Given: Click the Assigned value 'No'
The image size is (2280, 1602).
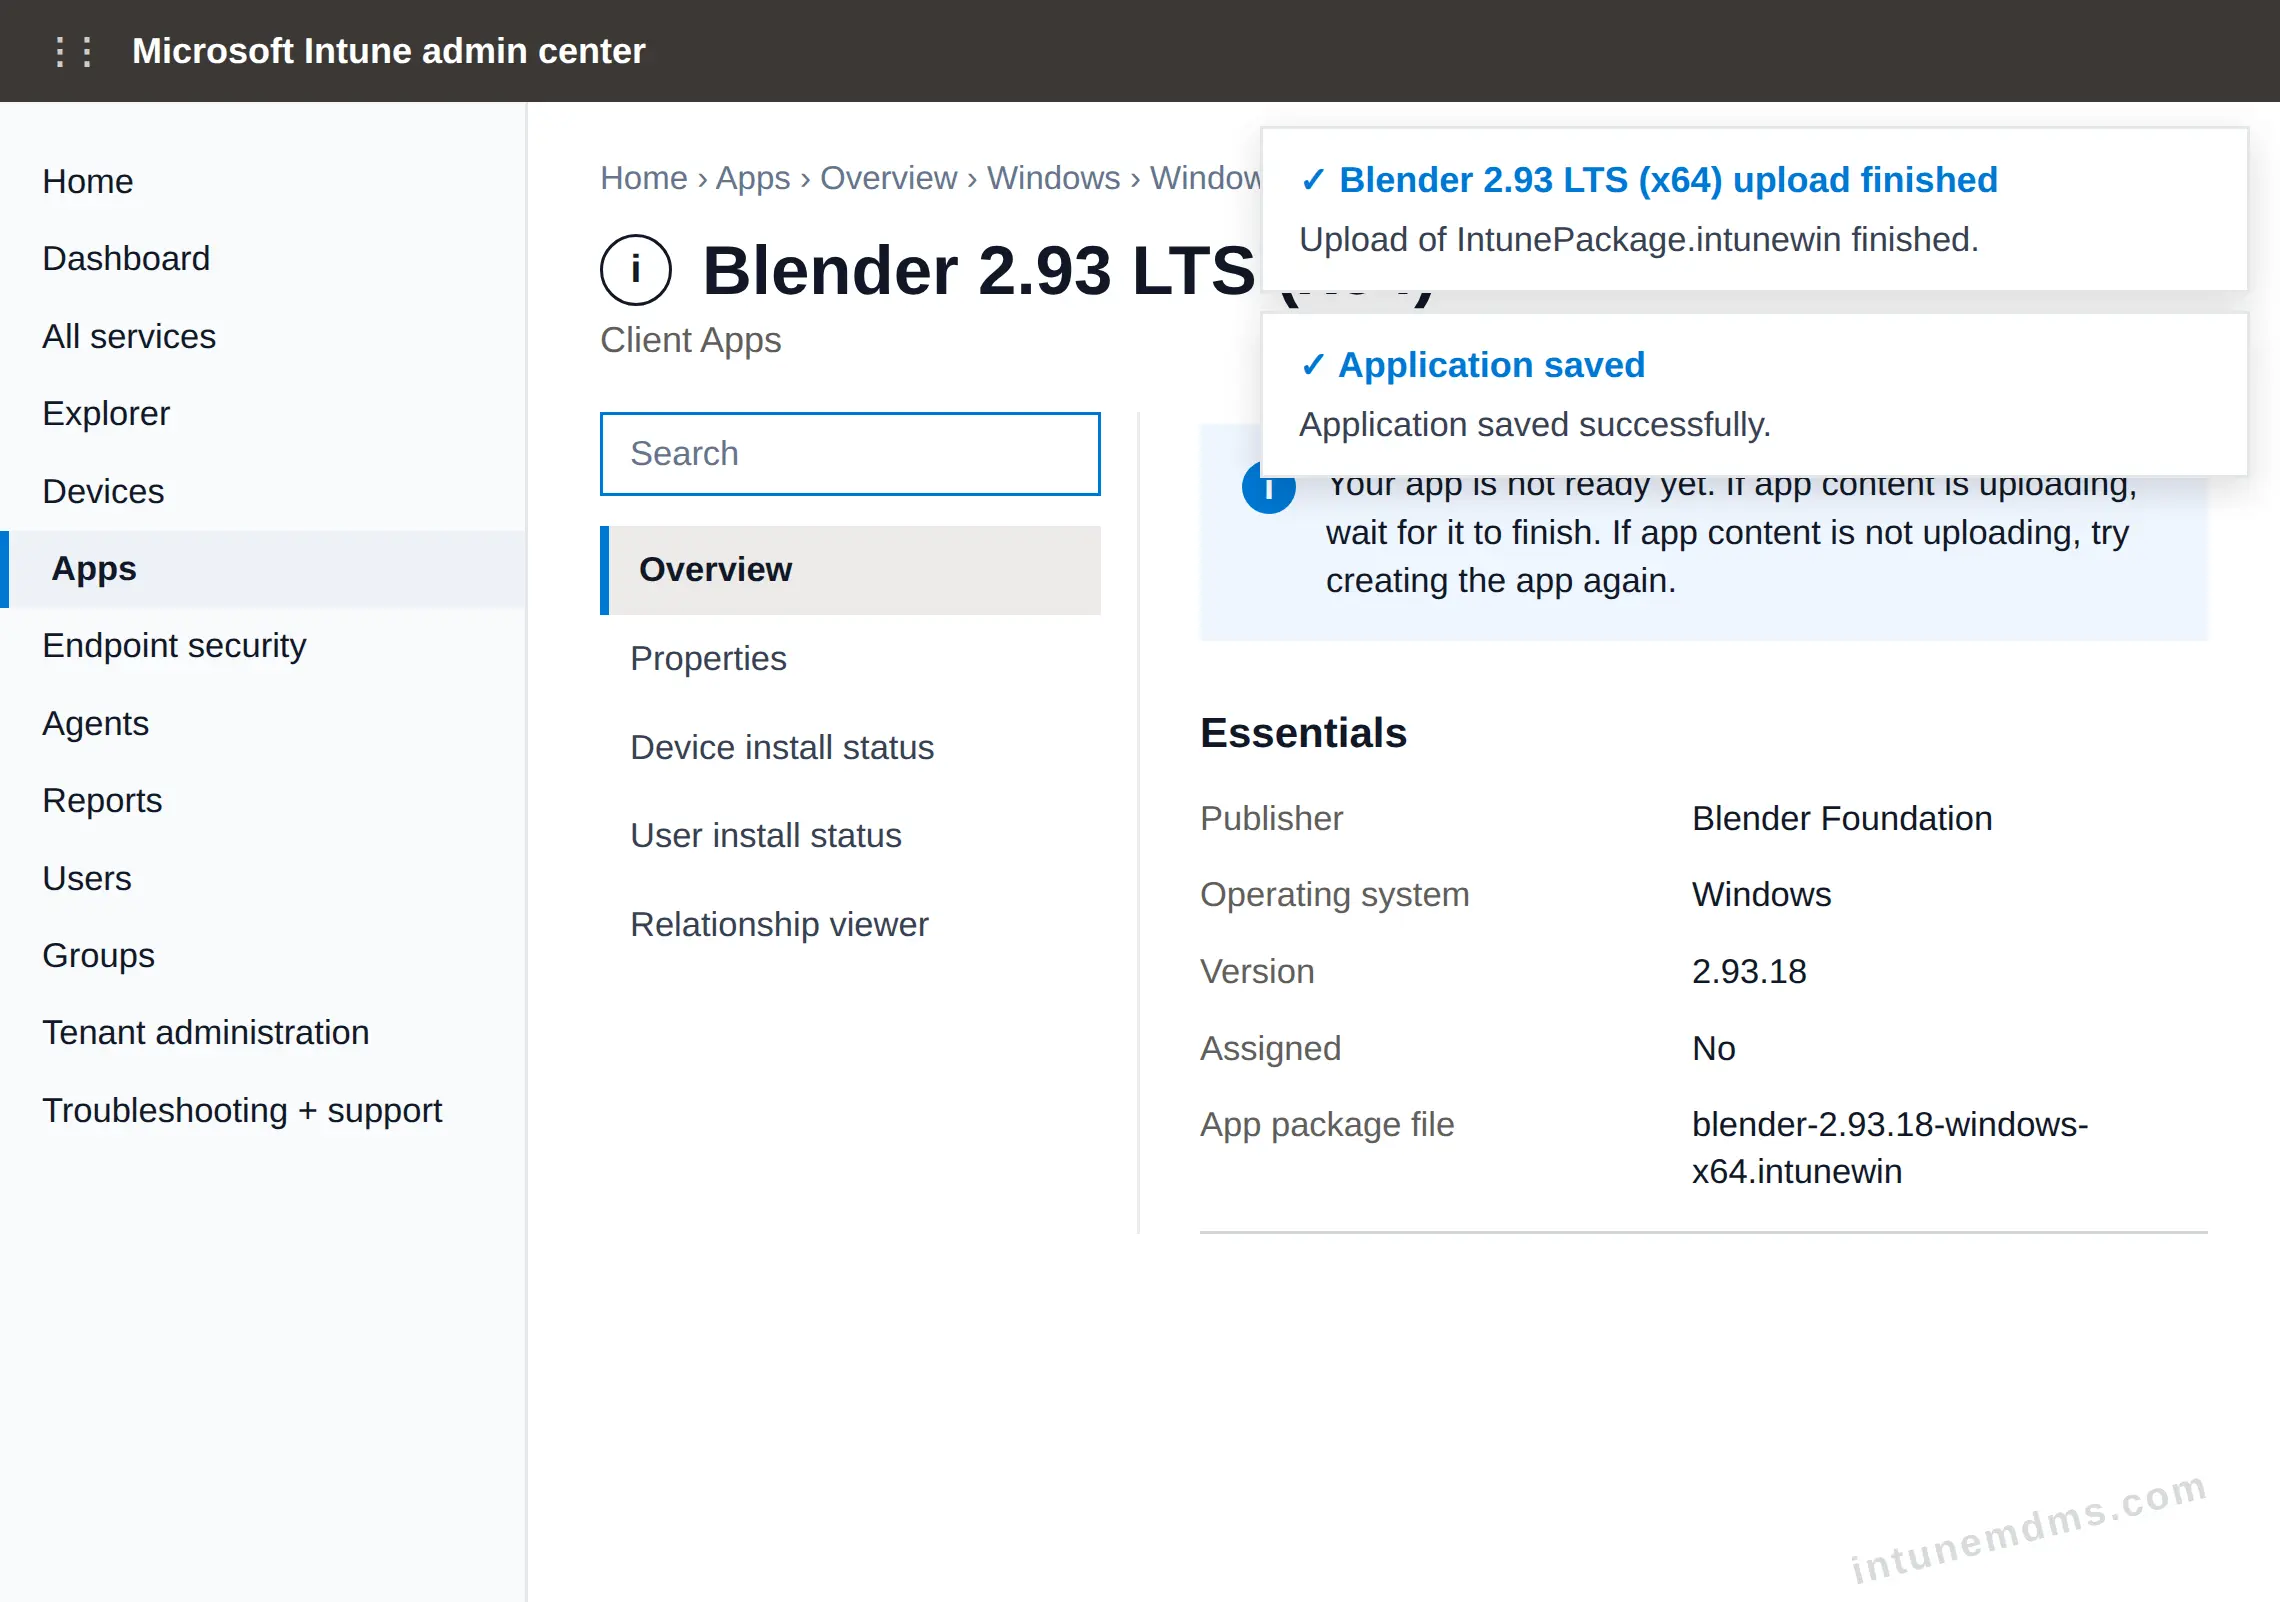Looking at the screenshot, I should 1713,1049.
